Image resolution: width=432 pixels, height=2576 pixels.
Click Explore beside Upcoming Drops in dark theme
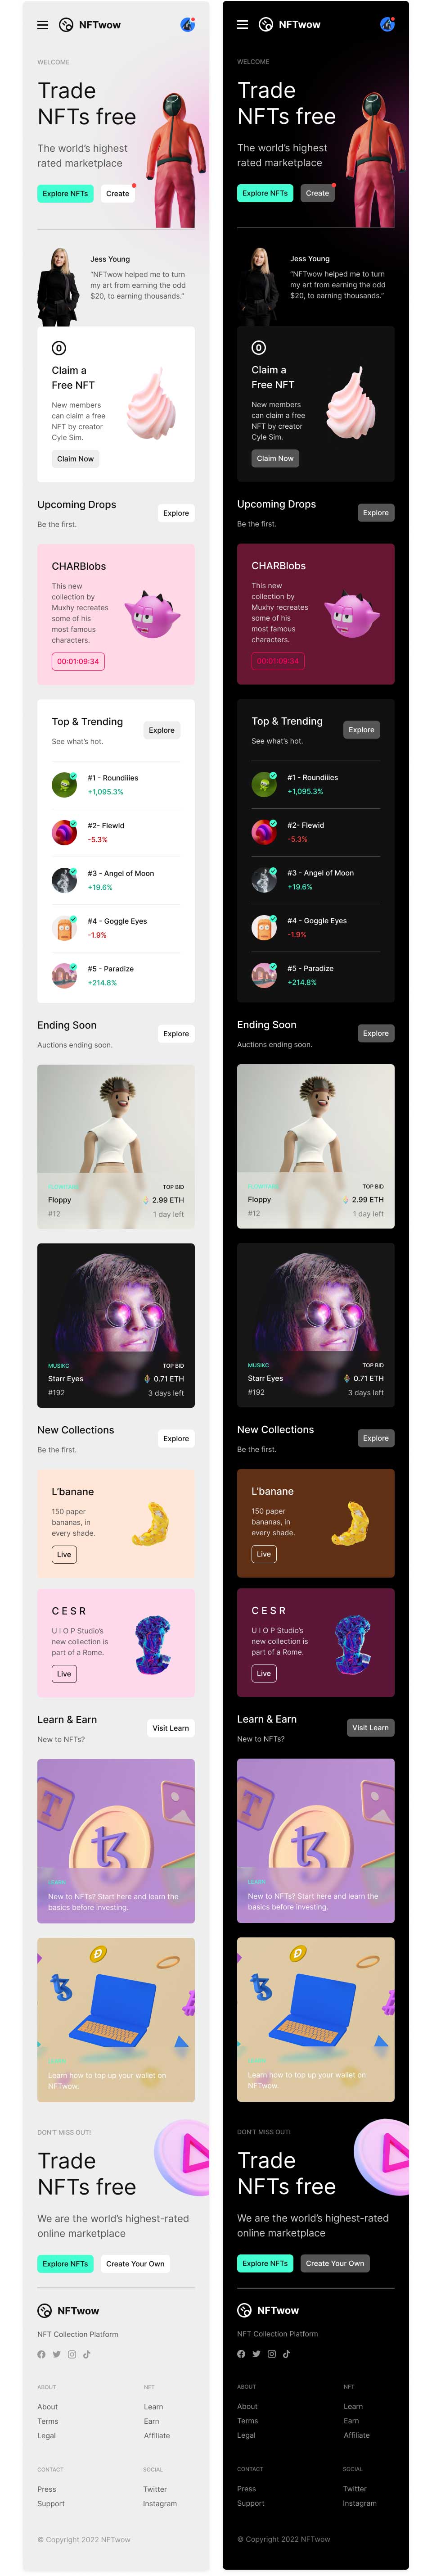coord(376,513)
